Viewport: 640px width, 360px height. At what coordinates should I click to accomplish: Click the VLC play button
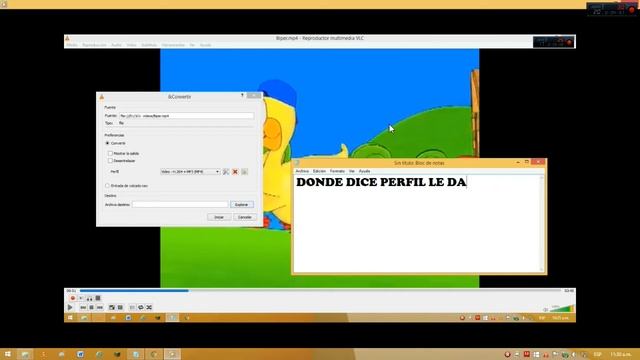(x=70, y=307)
